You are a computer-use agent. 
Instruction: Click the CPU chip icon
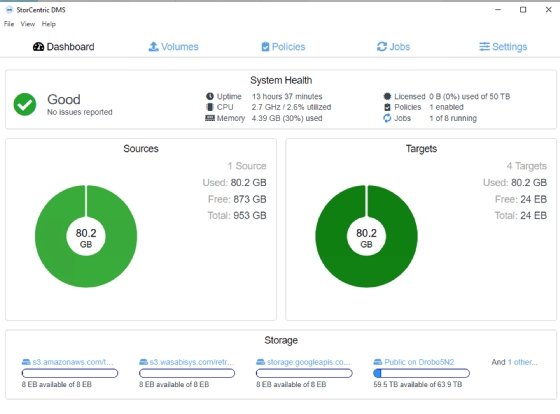tap(210, 107)
